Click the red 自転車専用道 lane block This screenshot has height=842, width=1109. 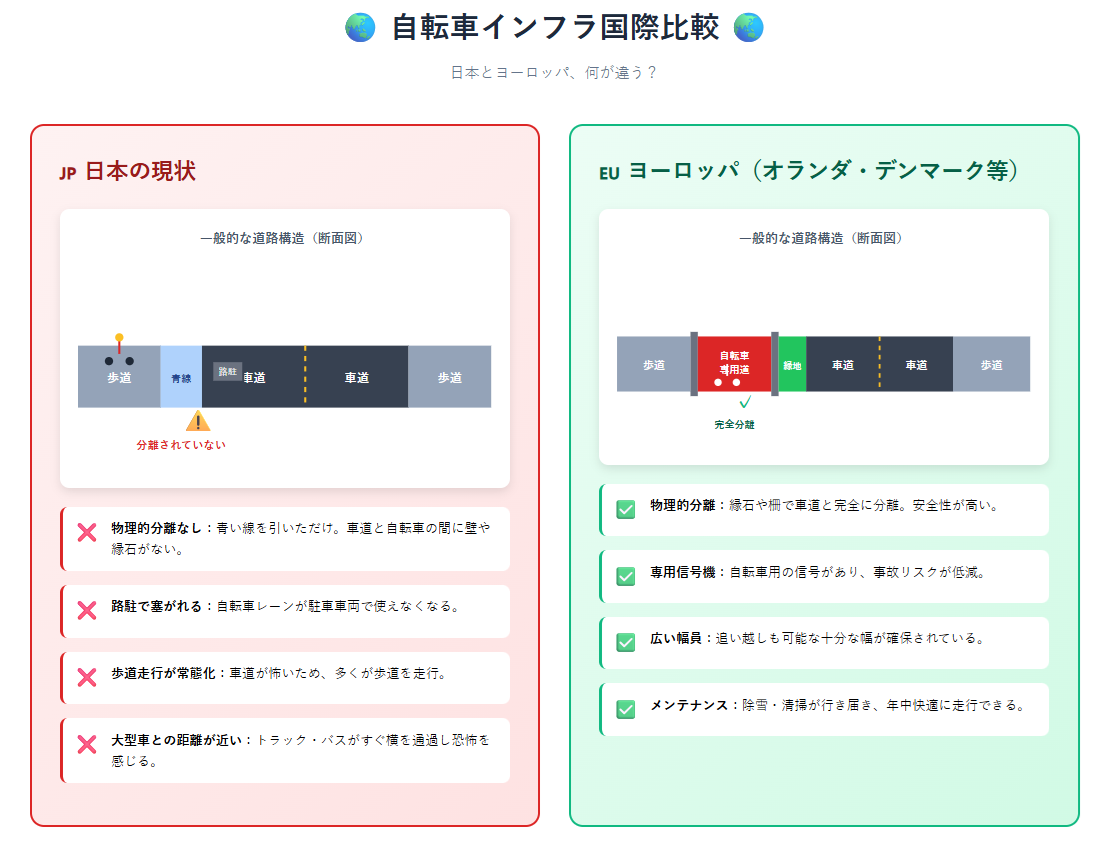pyautogui.click(x=735, y=364)
